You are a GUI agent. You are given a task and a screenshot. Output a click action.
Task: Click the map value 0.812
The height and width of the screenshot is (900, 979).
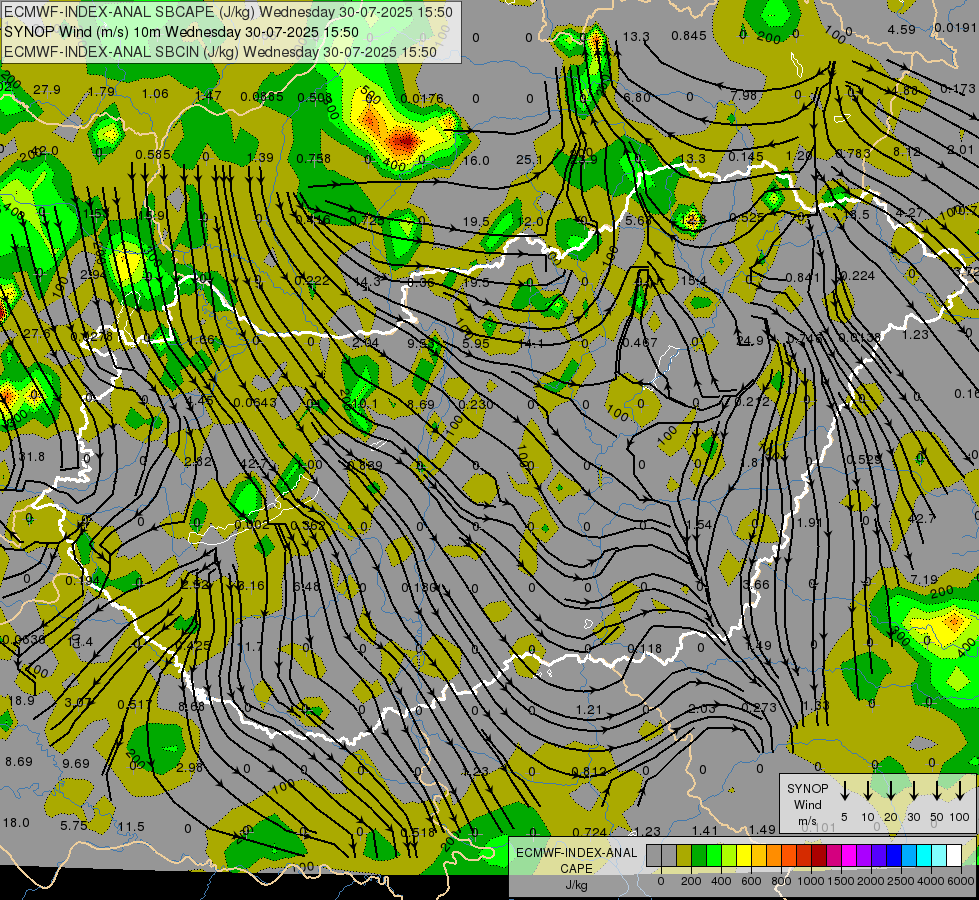tap(589, 771)
